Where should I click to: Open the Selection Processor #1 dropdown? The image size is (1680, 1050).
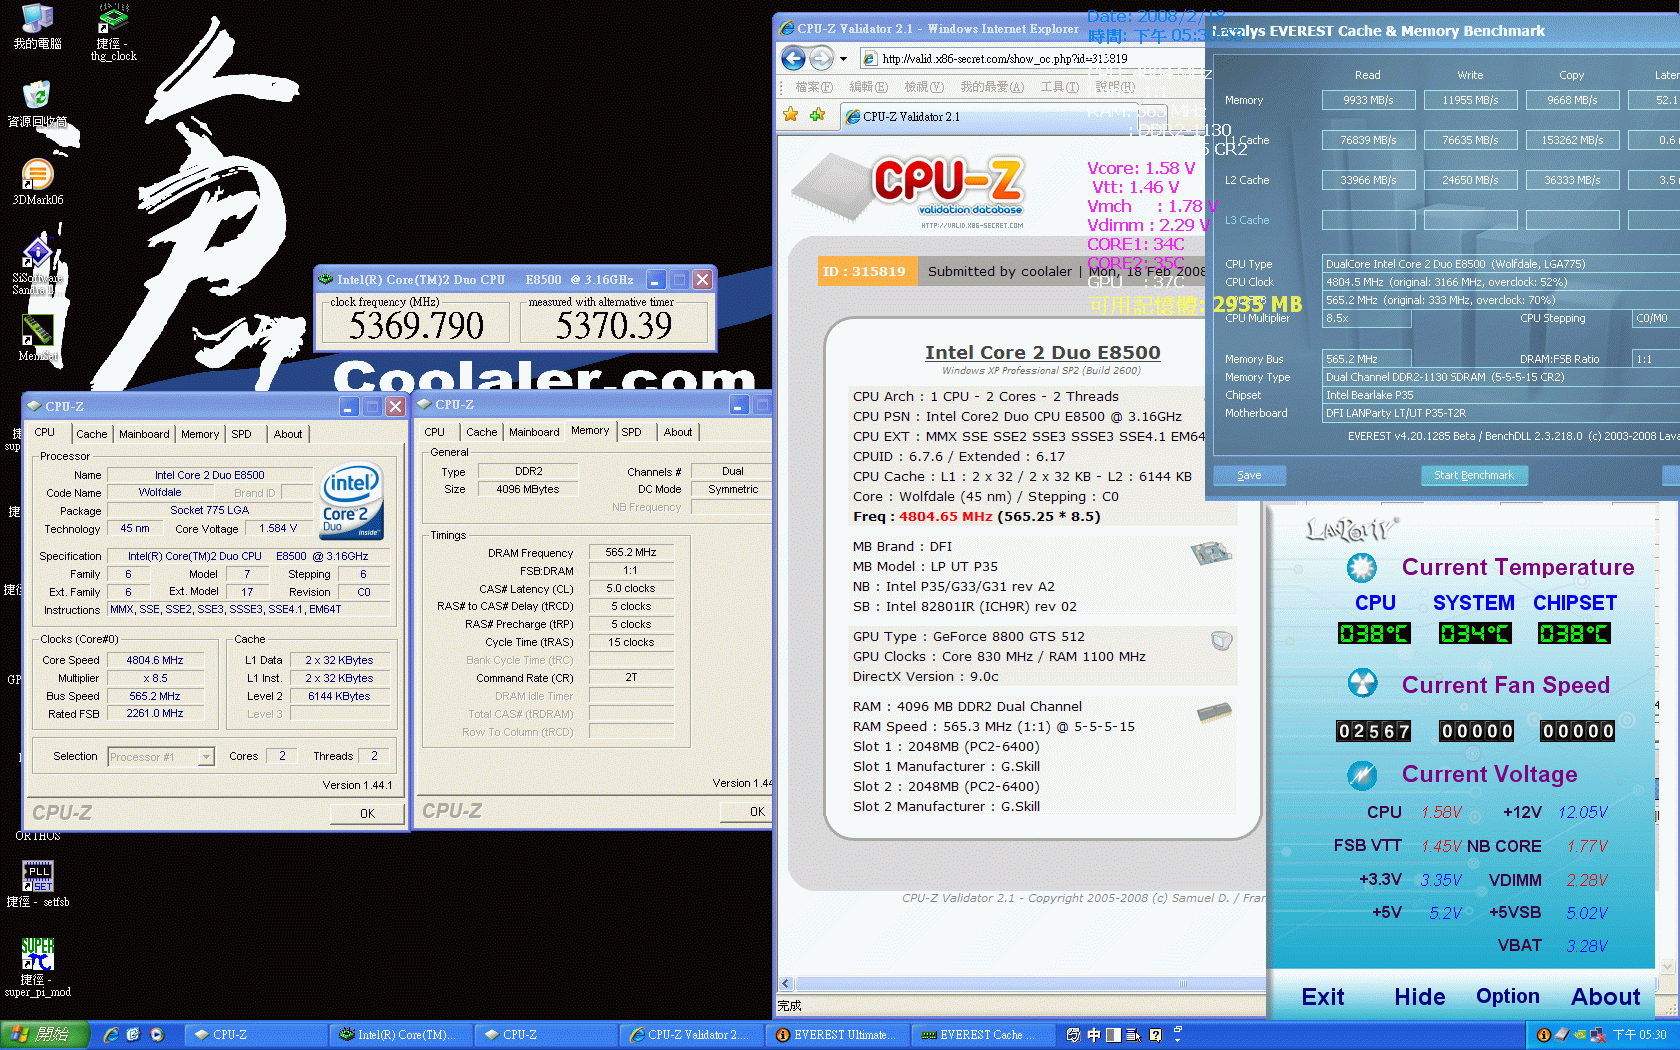[x=206, y=757]
